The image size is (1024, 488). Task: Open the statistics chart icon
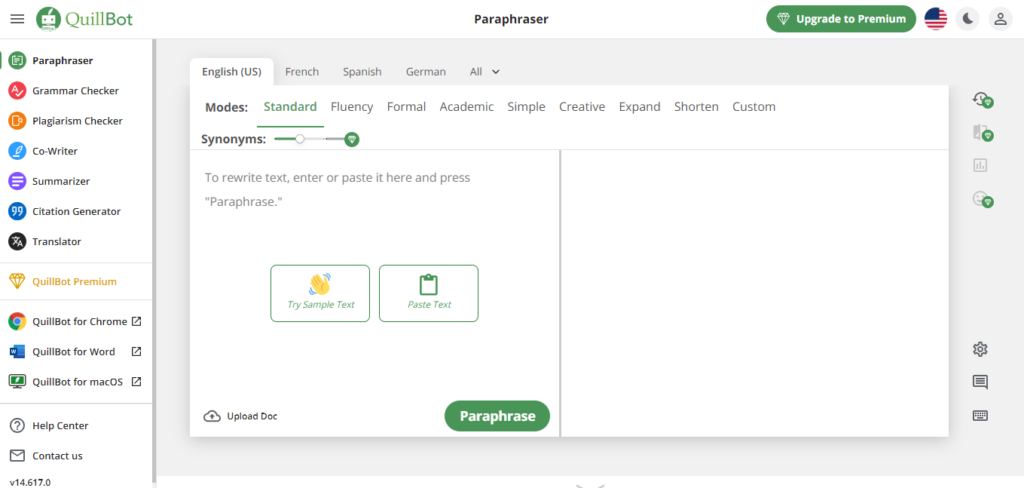click(980, 166)
